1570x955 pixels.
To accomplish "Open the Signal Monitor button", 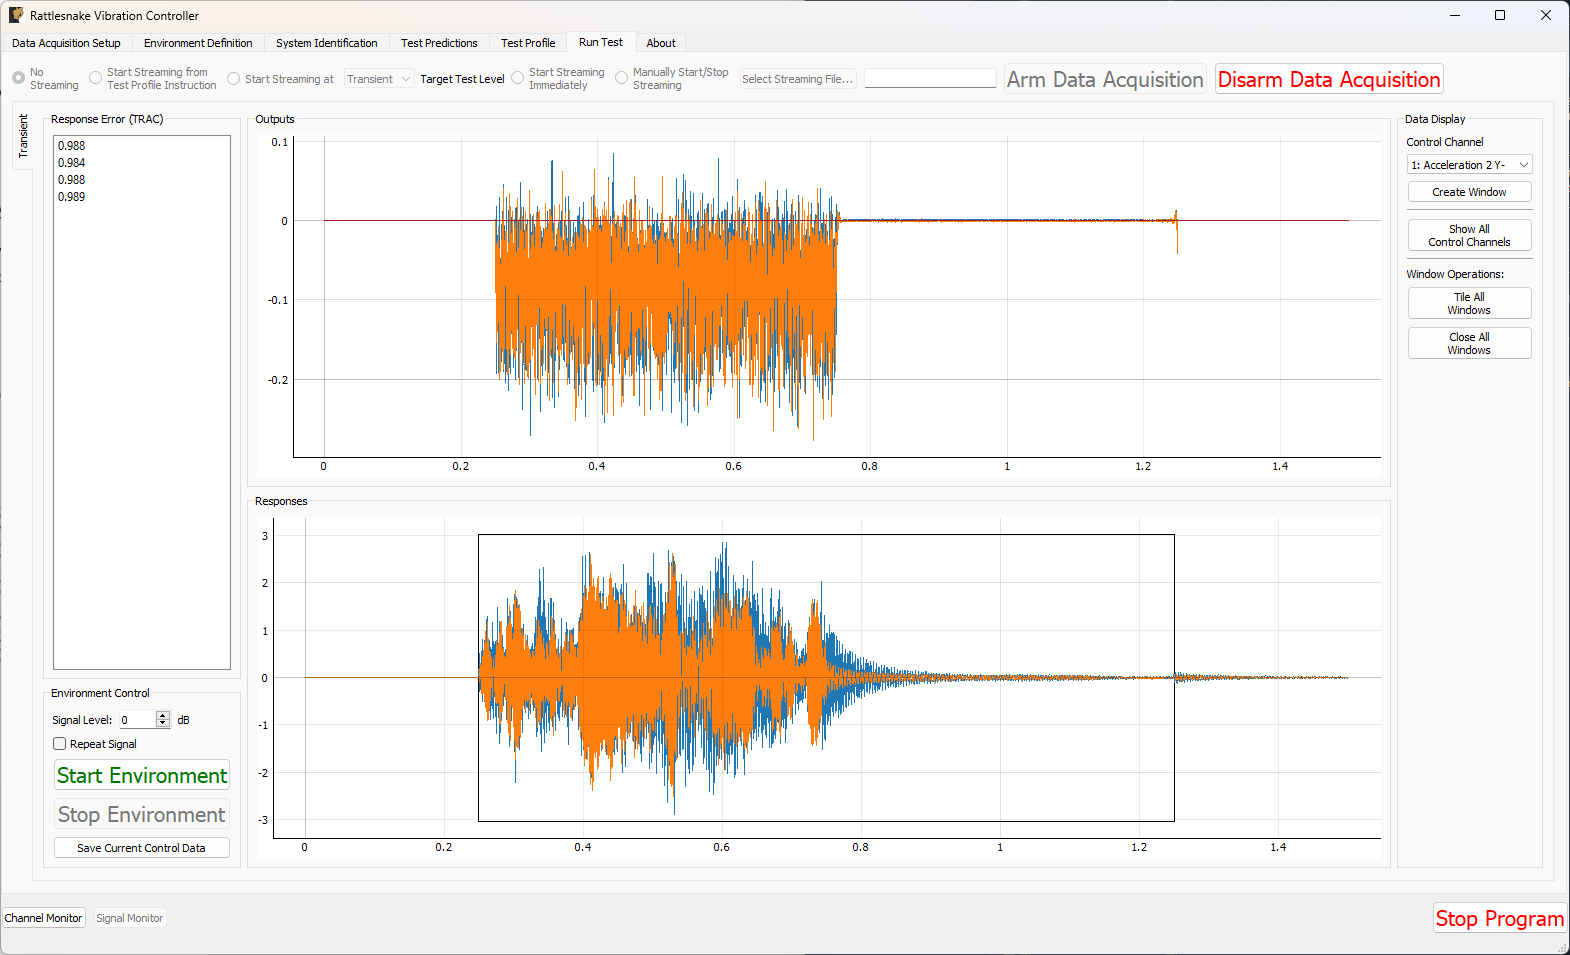I will tap(130, 918).
